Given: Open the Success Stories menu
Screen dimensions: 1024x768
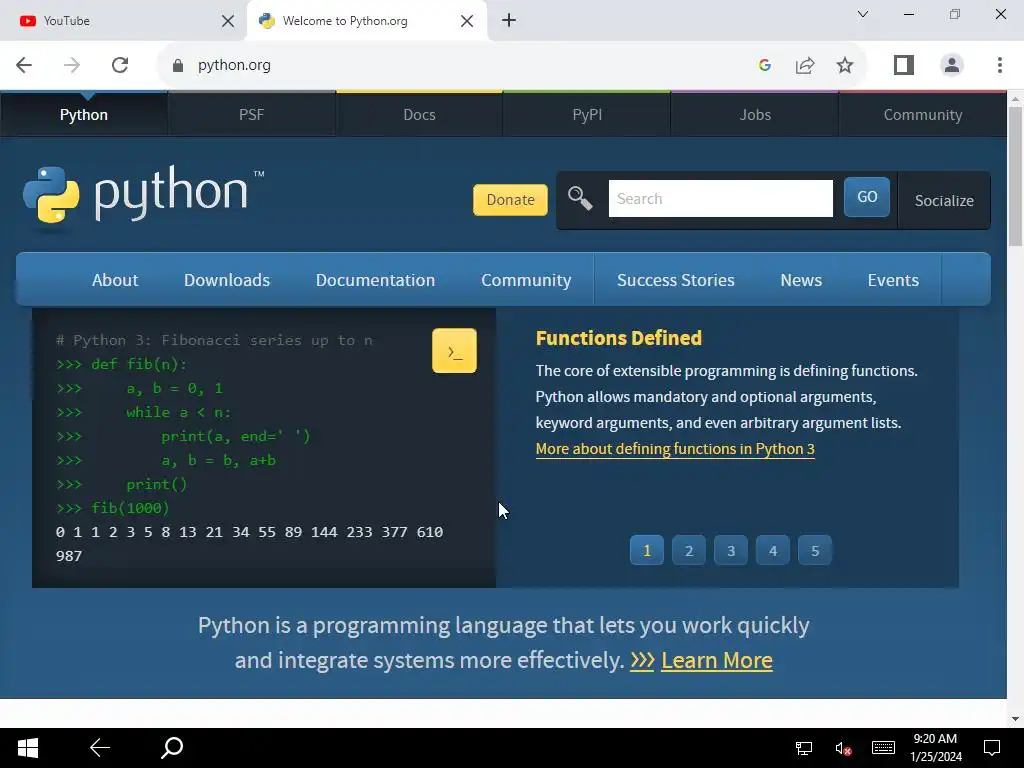Looking at the screenshot, I should tap(676, 280).
